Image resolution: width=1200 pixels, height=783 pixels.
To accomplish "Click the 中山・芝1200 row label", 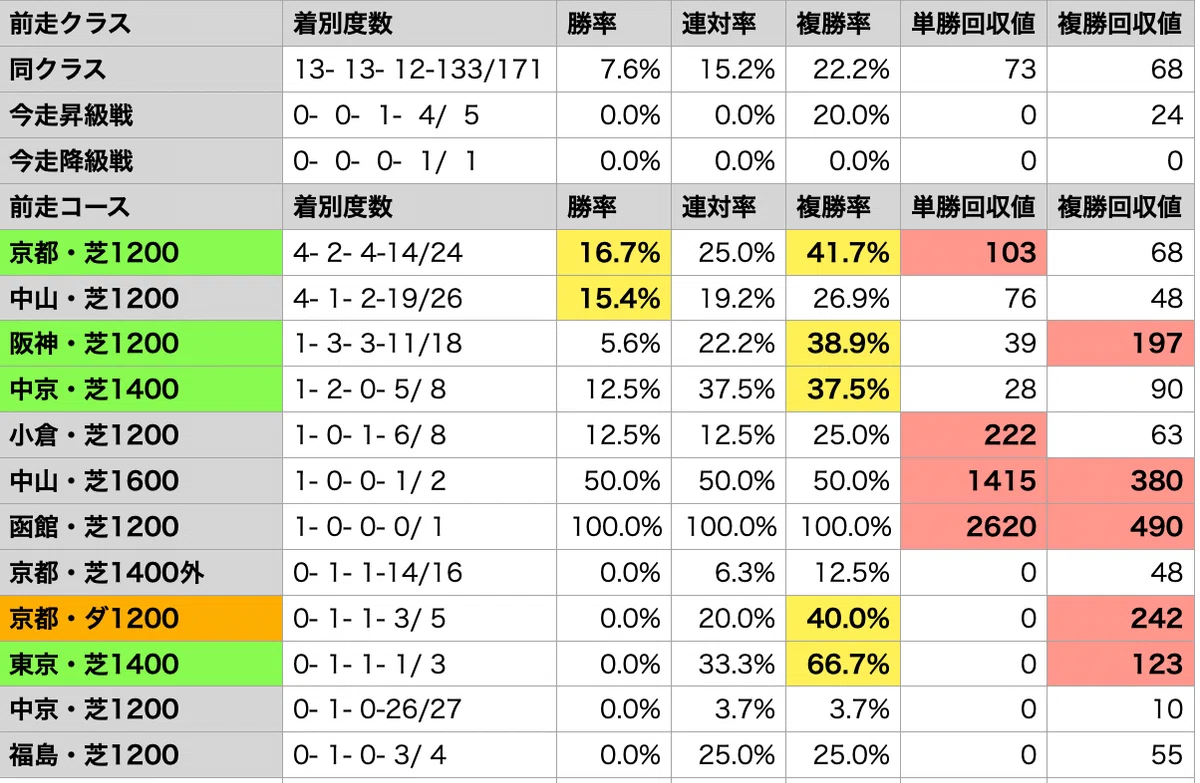I will pyautogui.click(x=141, y=298).
